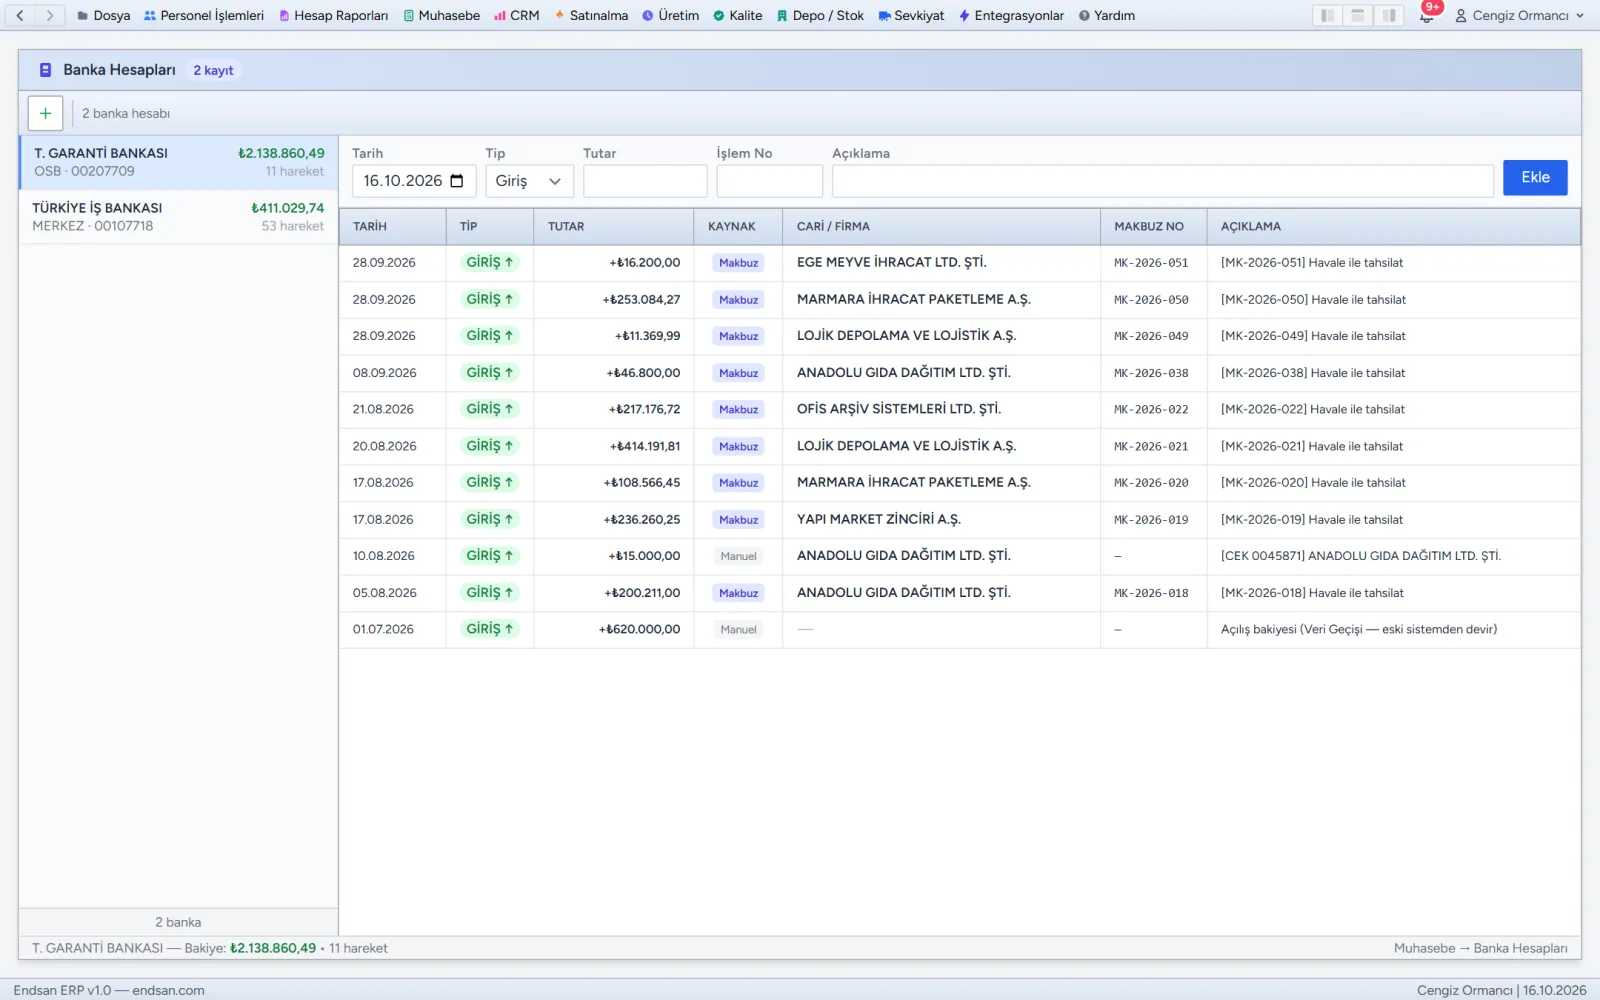Click the Banka Hesapları header icon
The height and width of the screenshot is (1000, 1600).
[x=45, y=70]
